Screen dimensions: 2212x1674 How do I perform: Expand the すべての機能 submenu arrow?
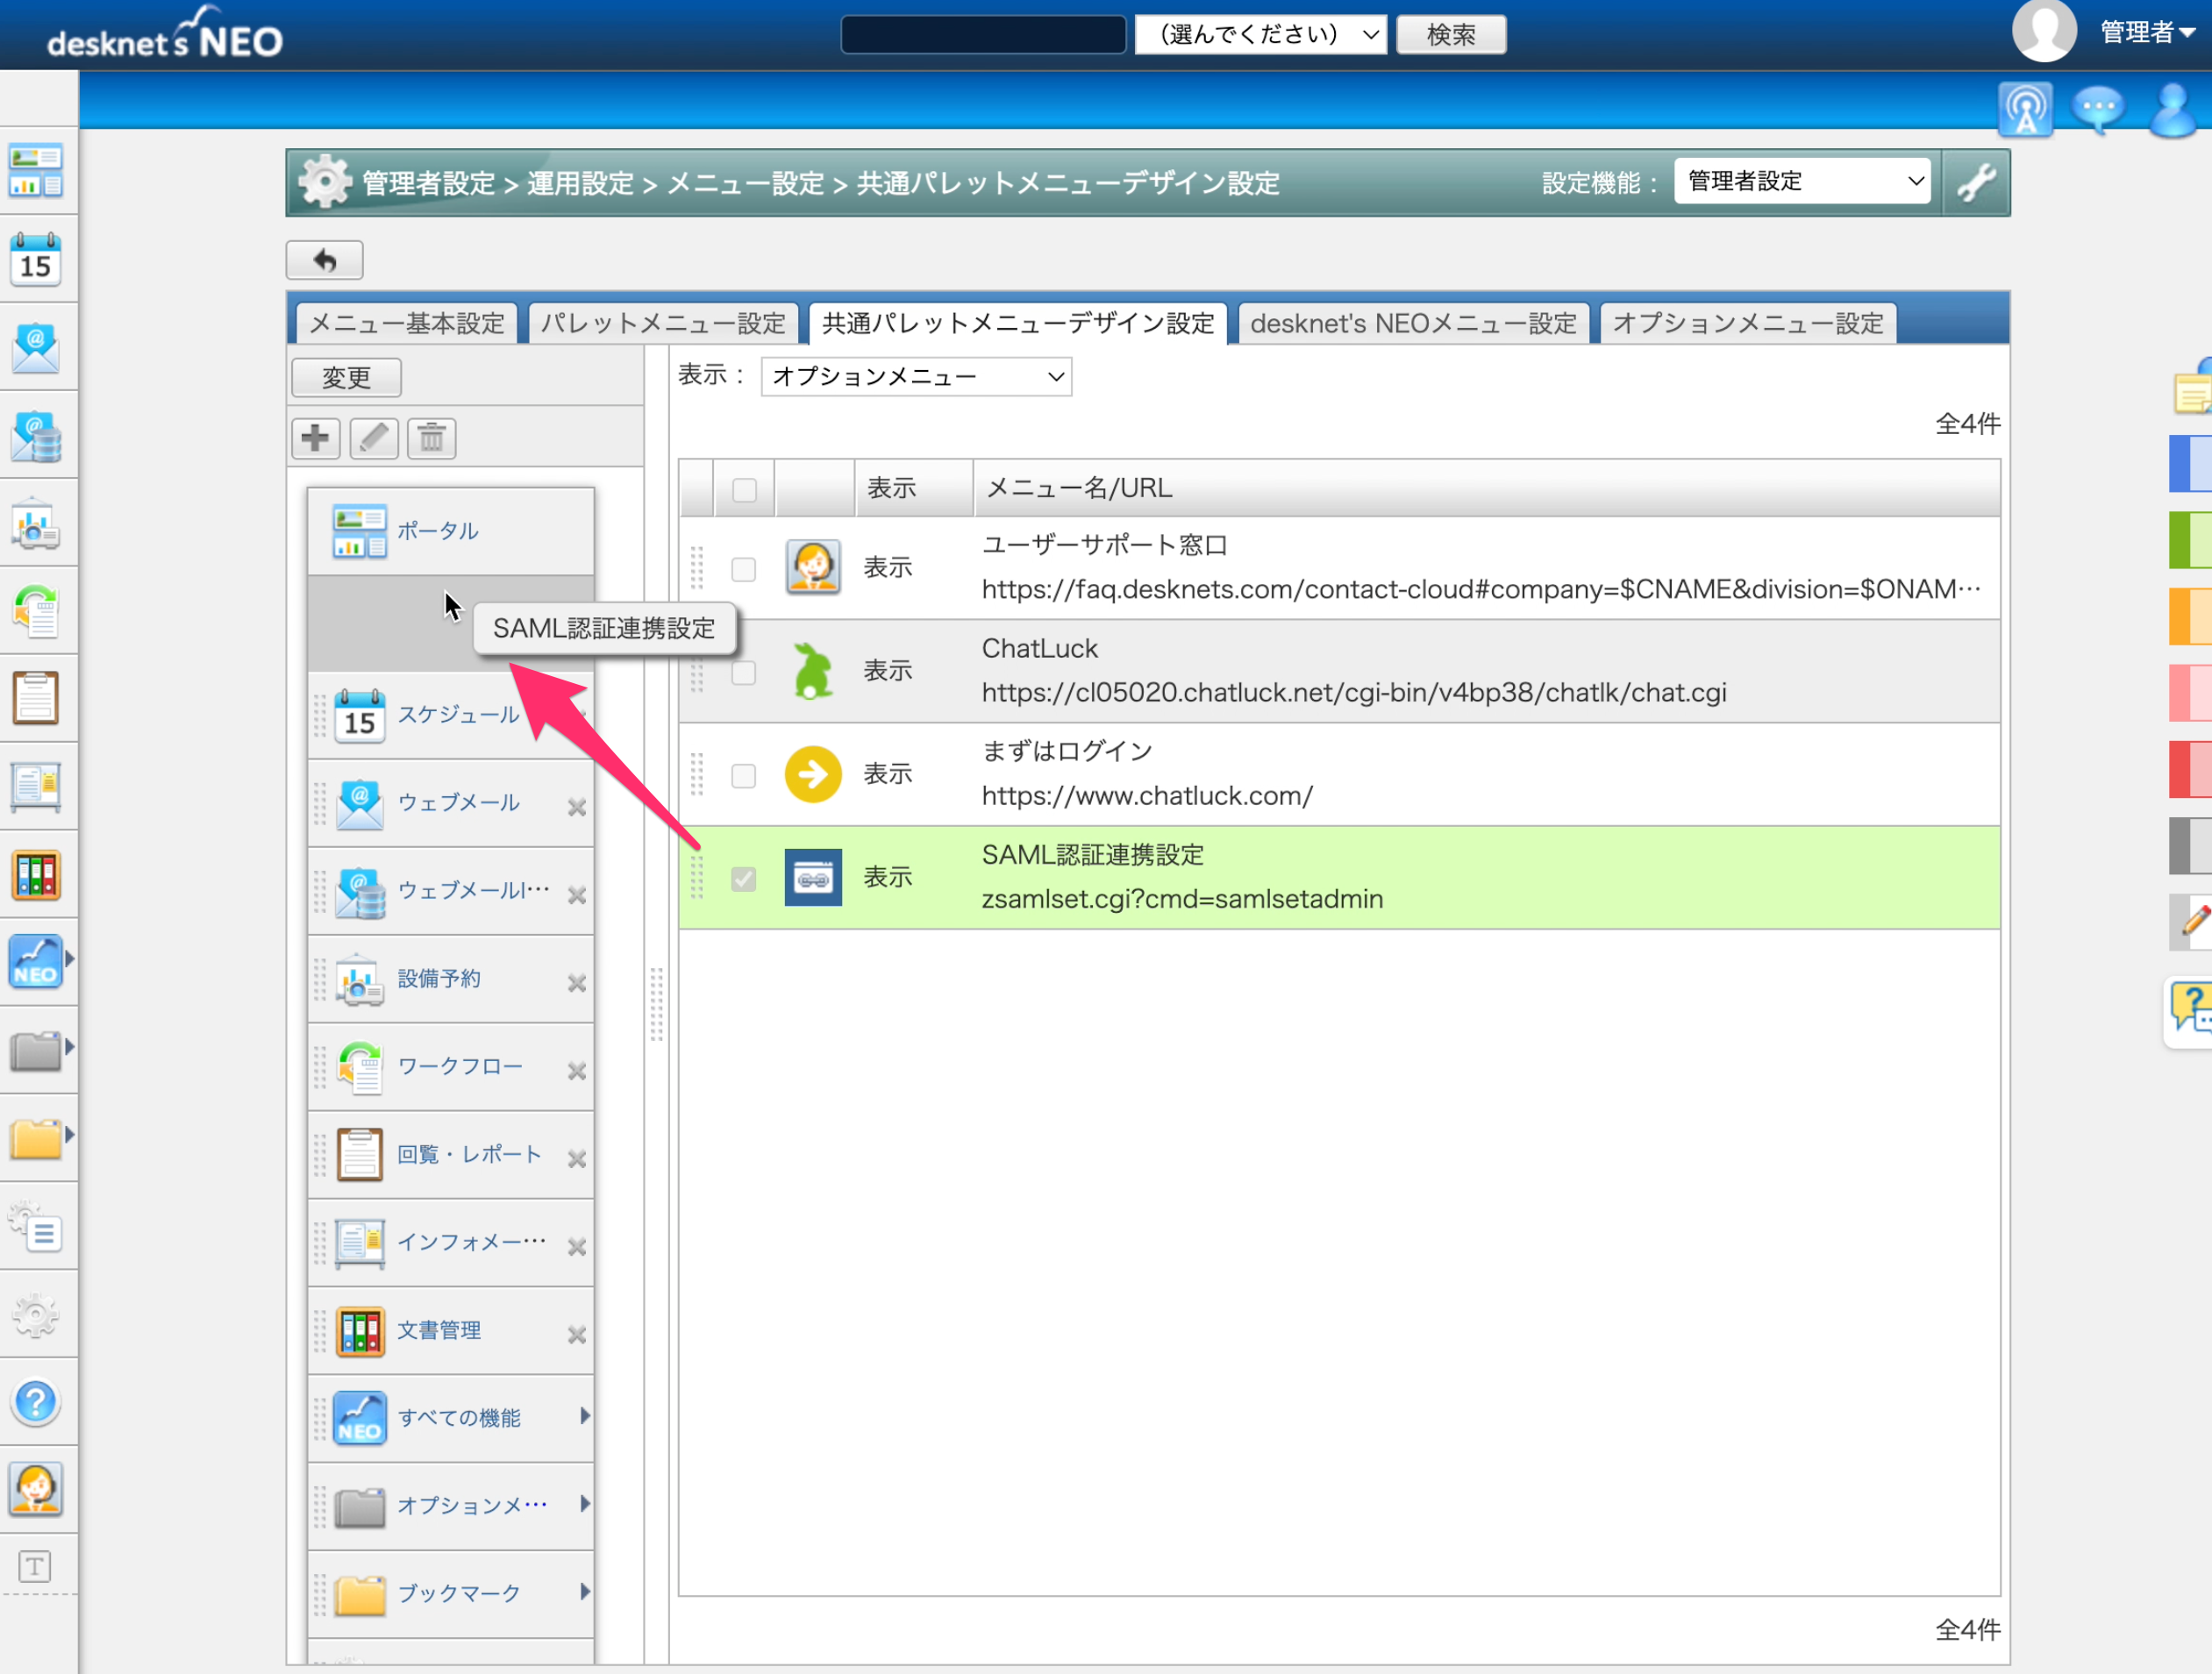pyautogui.click(x=585, y=1416)
